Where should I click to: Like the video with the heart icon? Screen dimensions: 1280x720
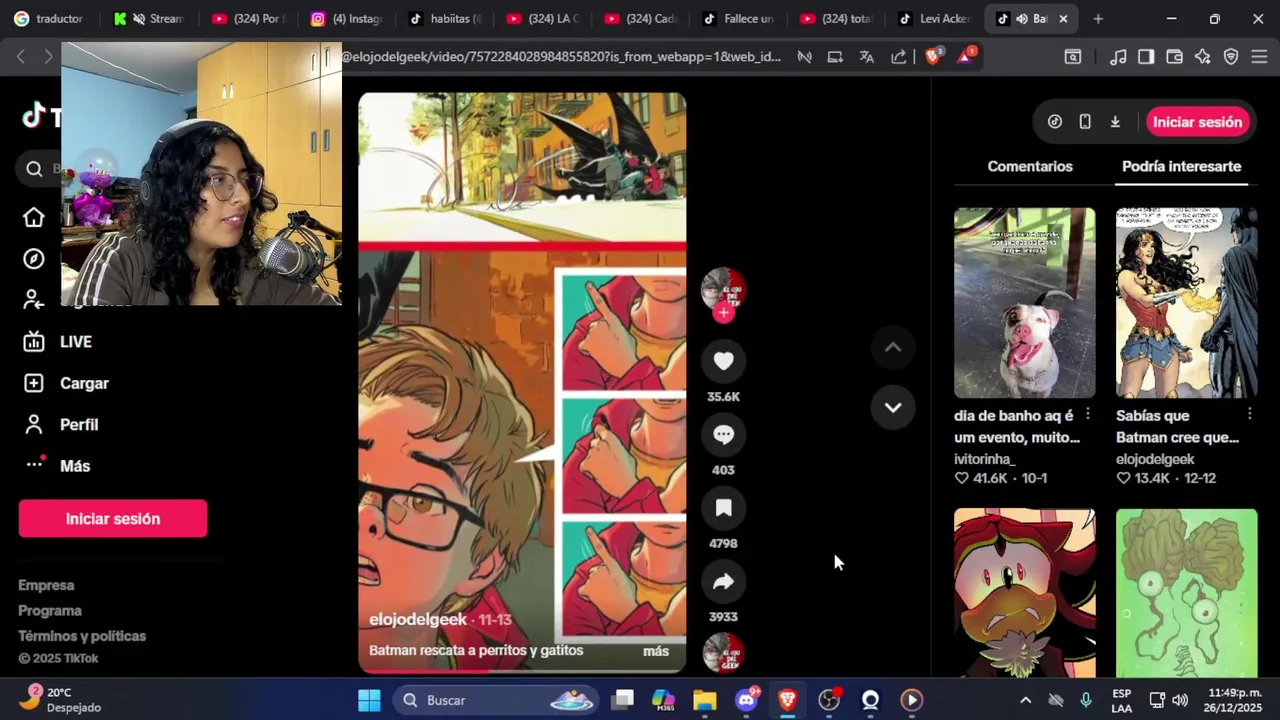(x=723, y=361)
